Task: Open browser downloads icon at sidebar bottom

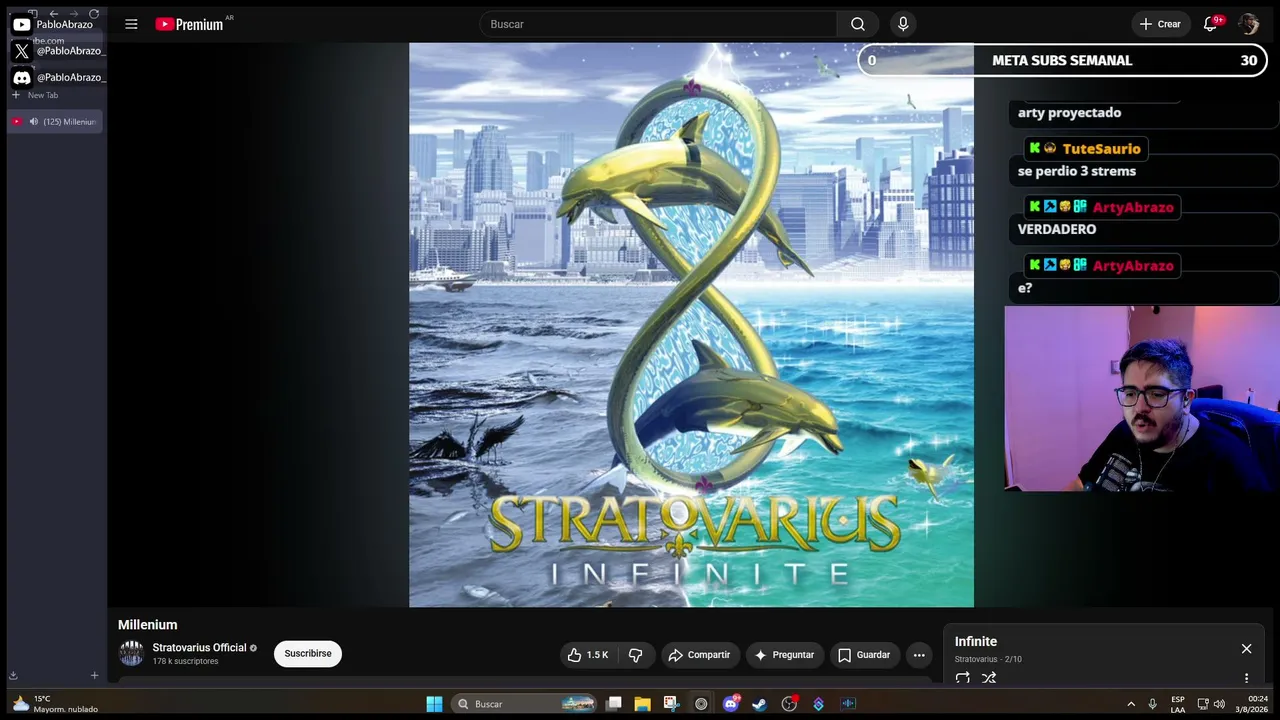Action: click(x=14, y=676)
